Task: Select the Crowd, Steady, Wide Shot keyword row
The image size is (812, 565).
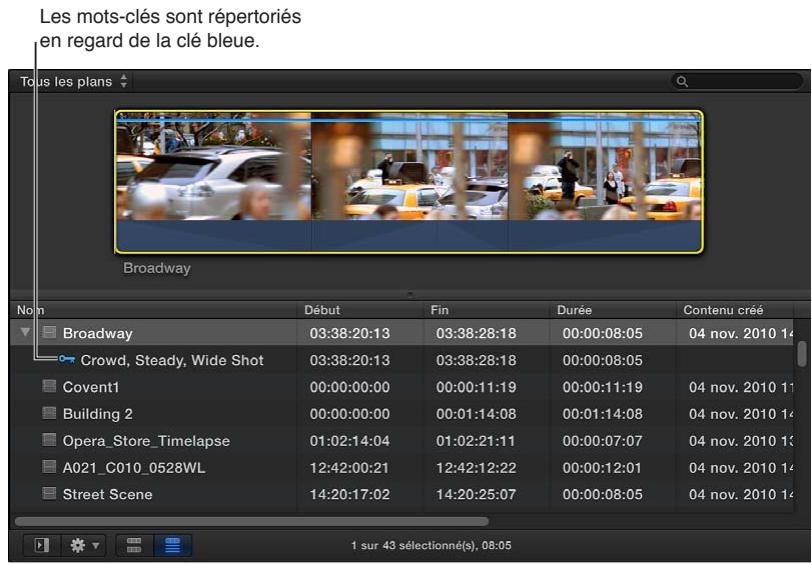Action: tap(401, 360)
